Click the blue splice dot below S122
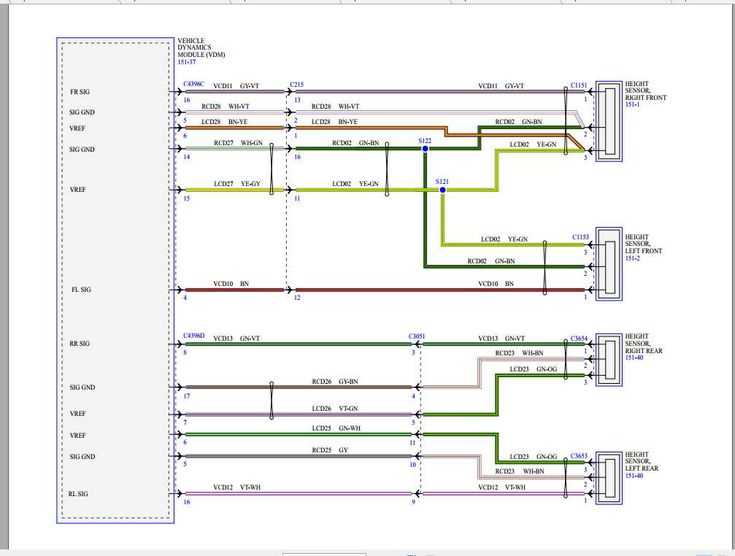The height and width of the screenshot is (556, 735). [x=425, y=149]
